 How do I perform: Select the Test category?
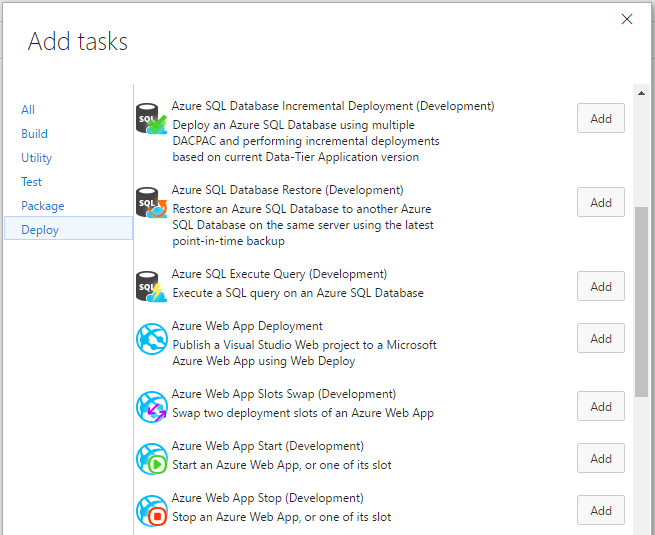[x=31, y=182]
